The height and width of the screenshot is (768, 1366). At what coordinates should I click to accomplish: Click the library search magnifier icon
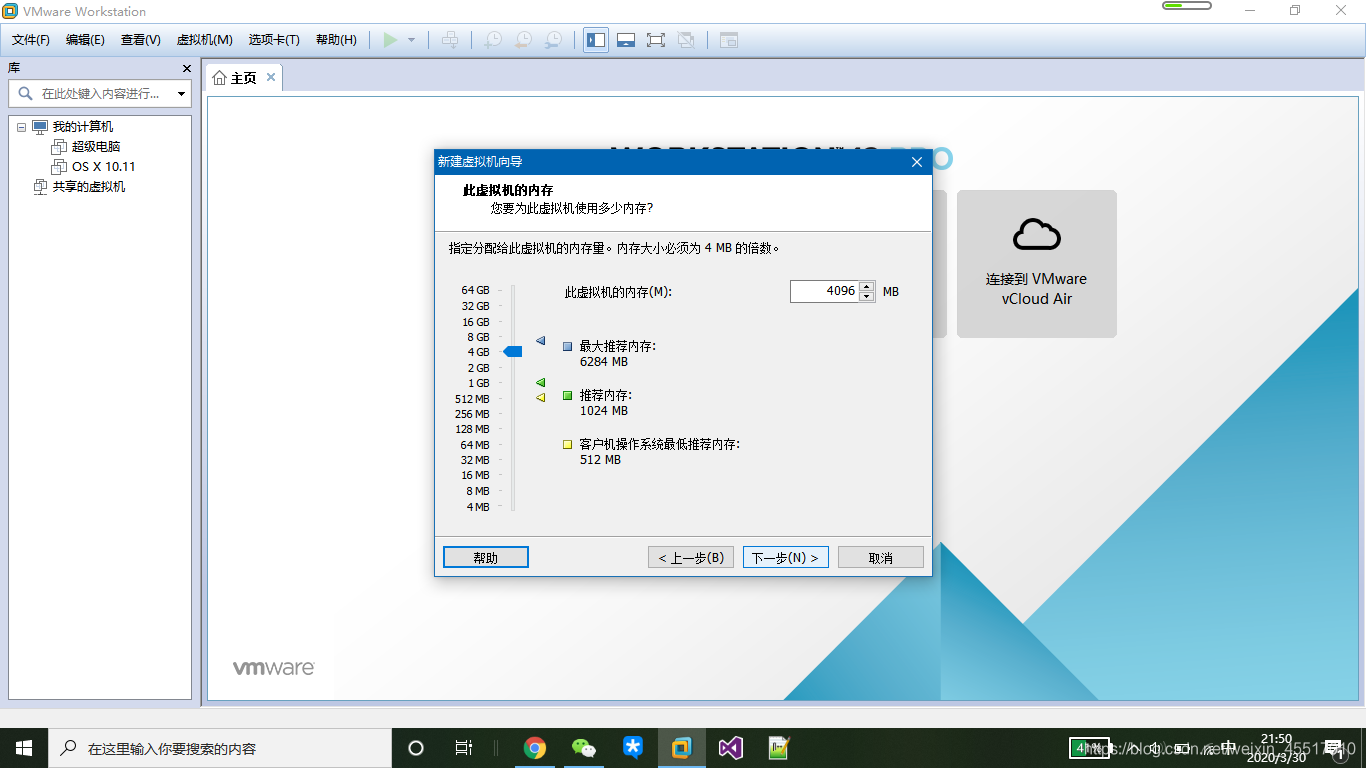click(26, 93)
